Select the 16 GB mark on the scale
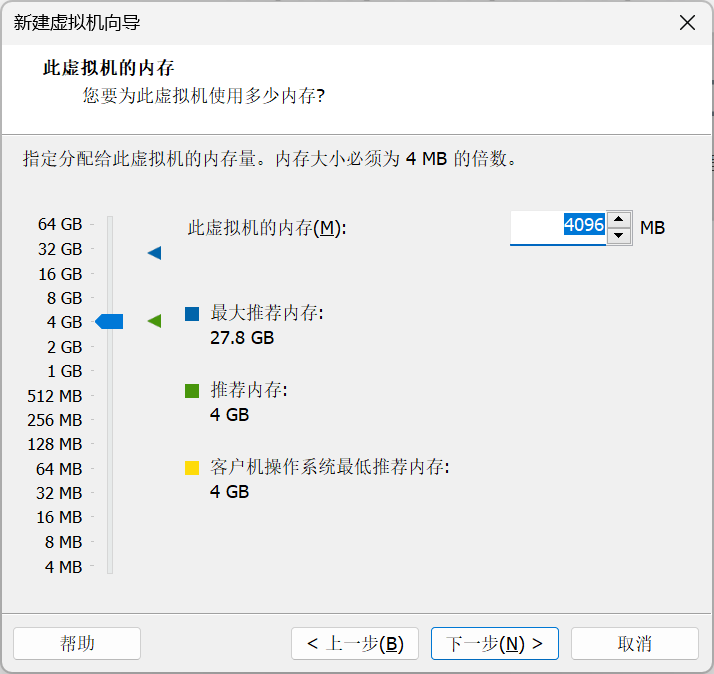714x674 pixels. pos(60,274)
